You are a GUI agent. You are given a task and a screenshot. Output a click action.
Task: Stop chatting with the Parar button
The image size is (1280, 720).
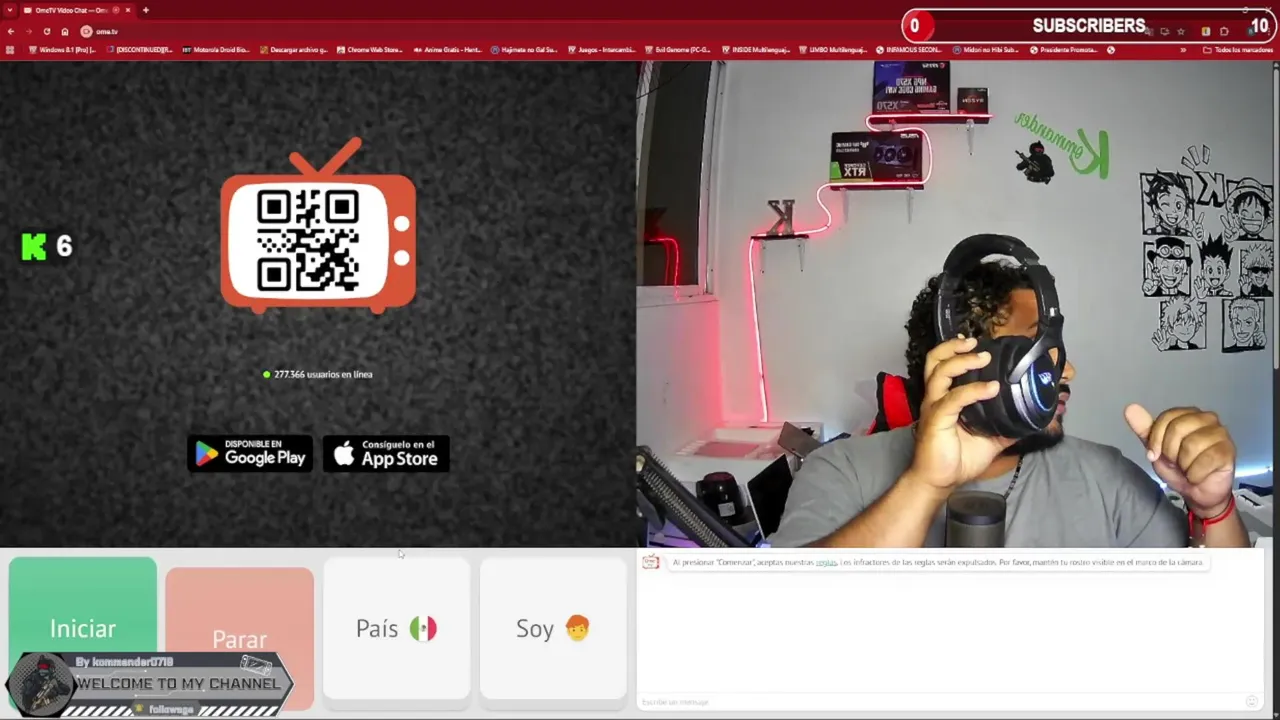pyautogui.click(x=239, y=638)
